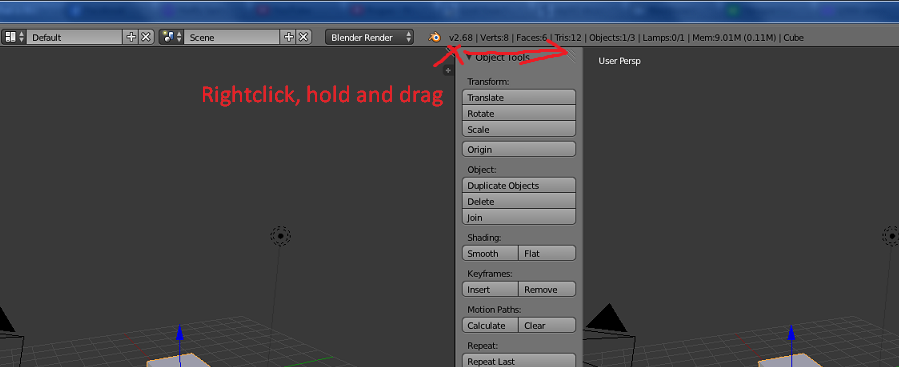
Task: Open the Origin menu button
Action: tap(518, 150)
